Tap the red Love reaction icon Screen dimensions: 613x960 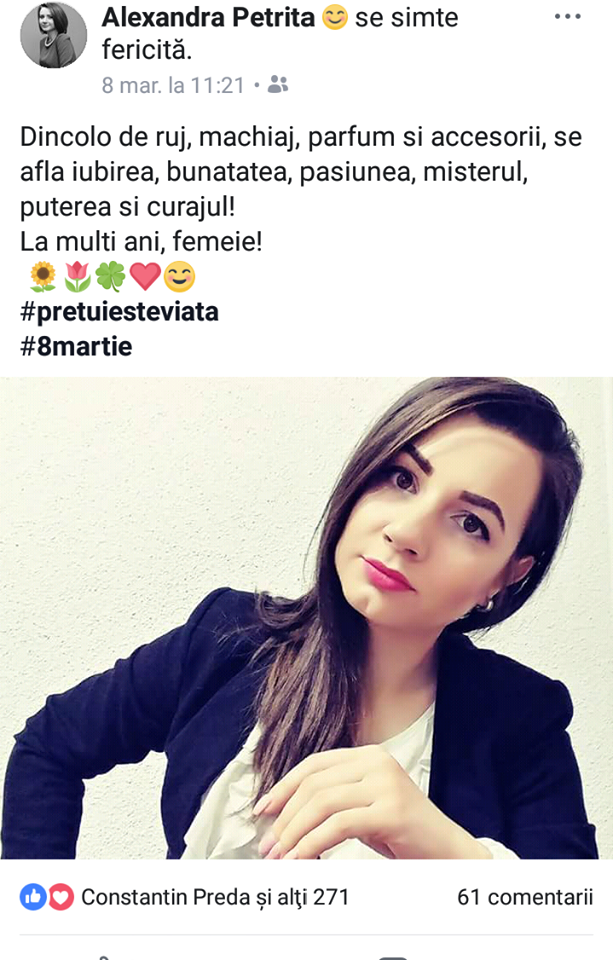coord(61,898)
